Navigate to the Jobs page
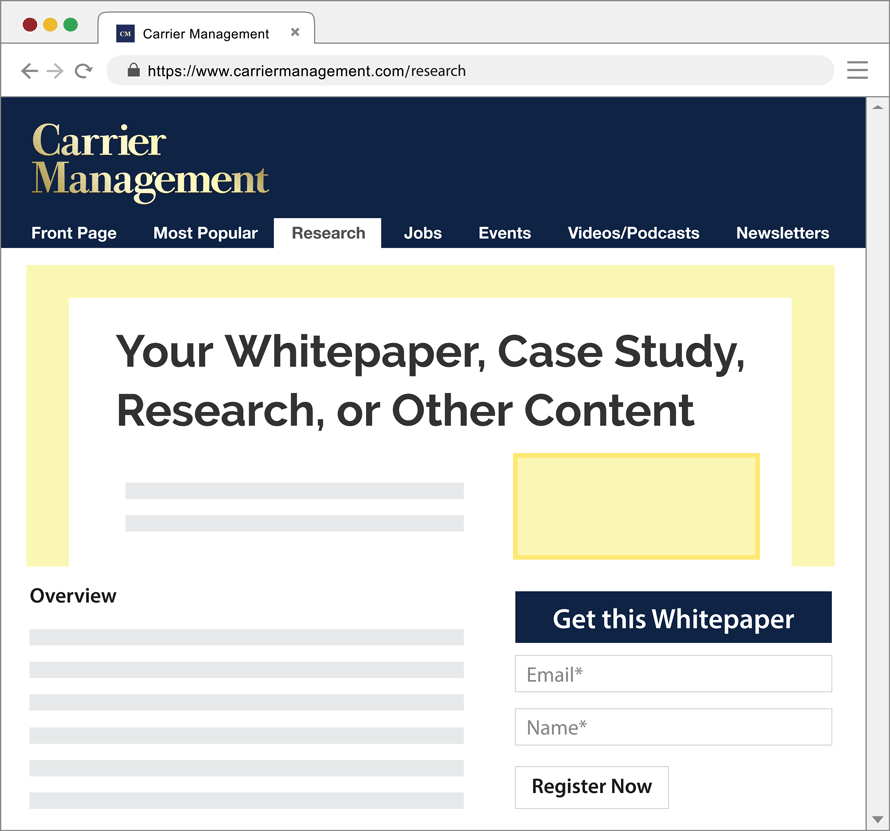The height and width of the screenshot is (831, 890). pyautogui.click(x=422, y=233)
